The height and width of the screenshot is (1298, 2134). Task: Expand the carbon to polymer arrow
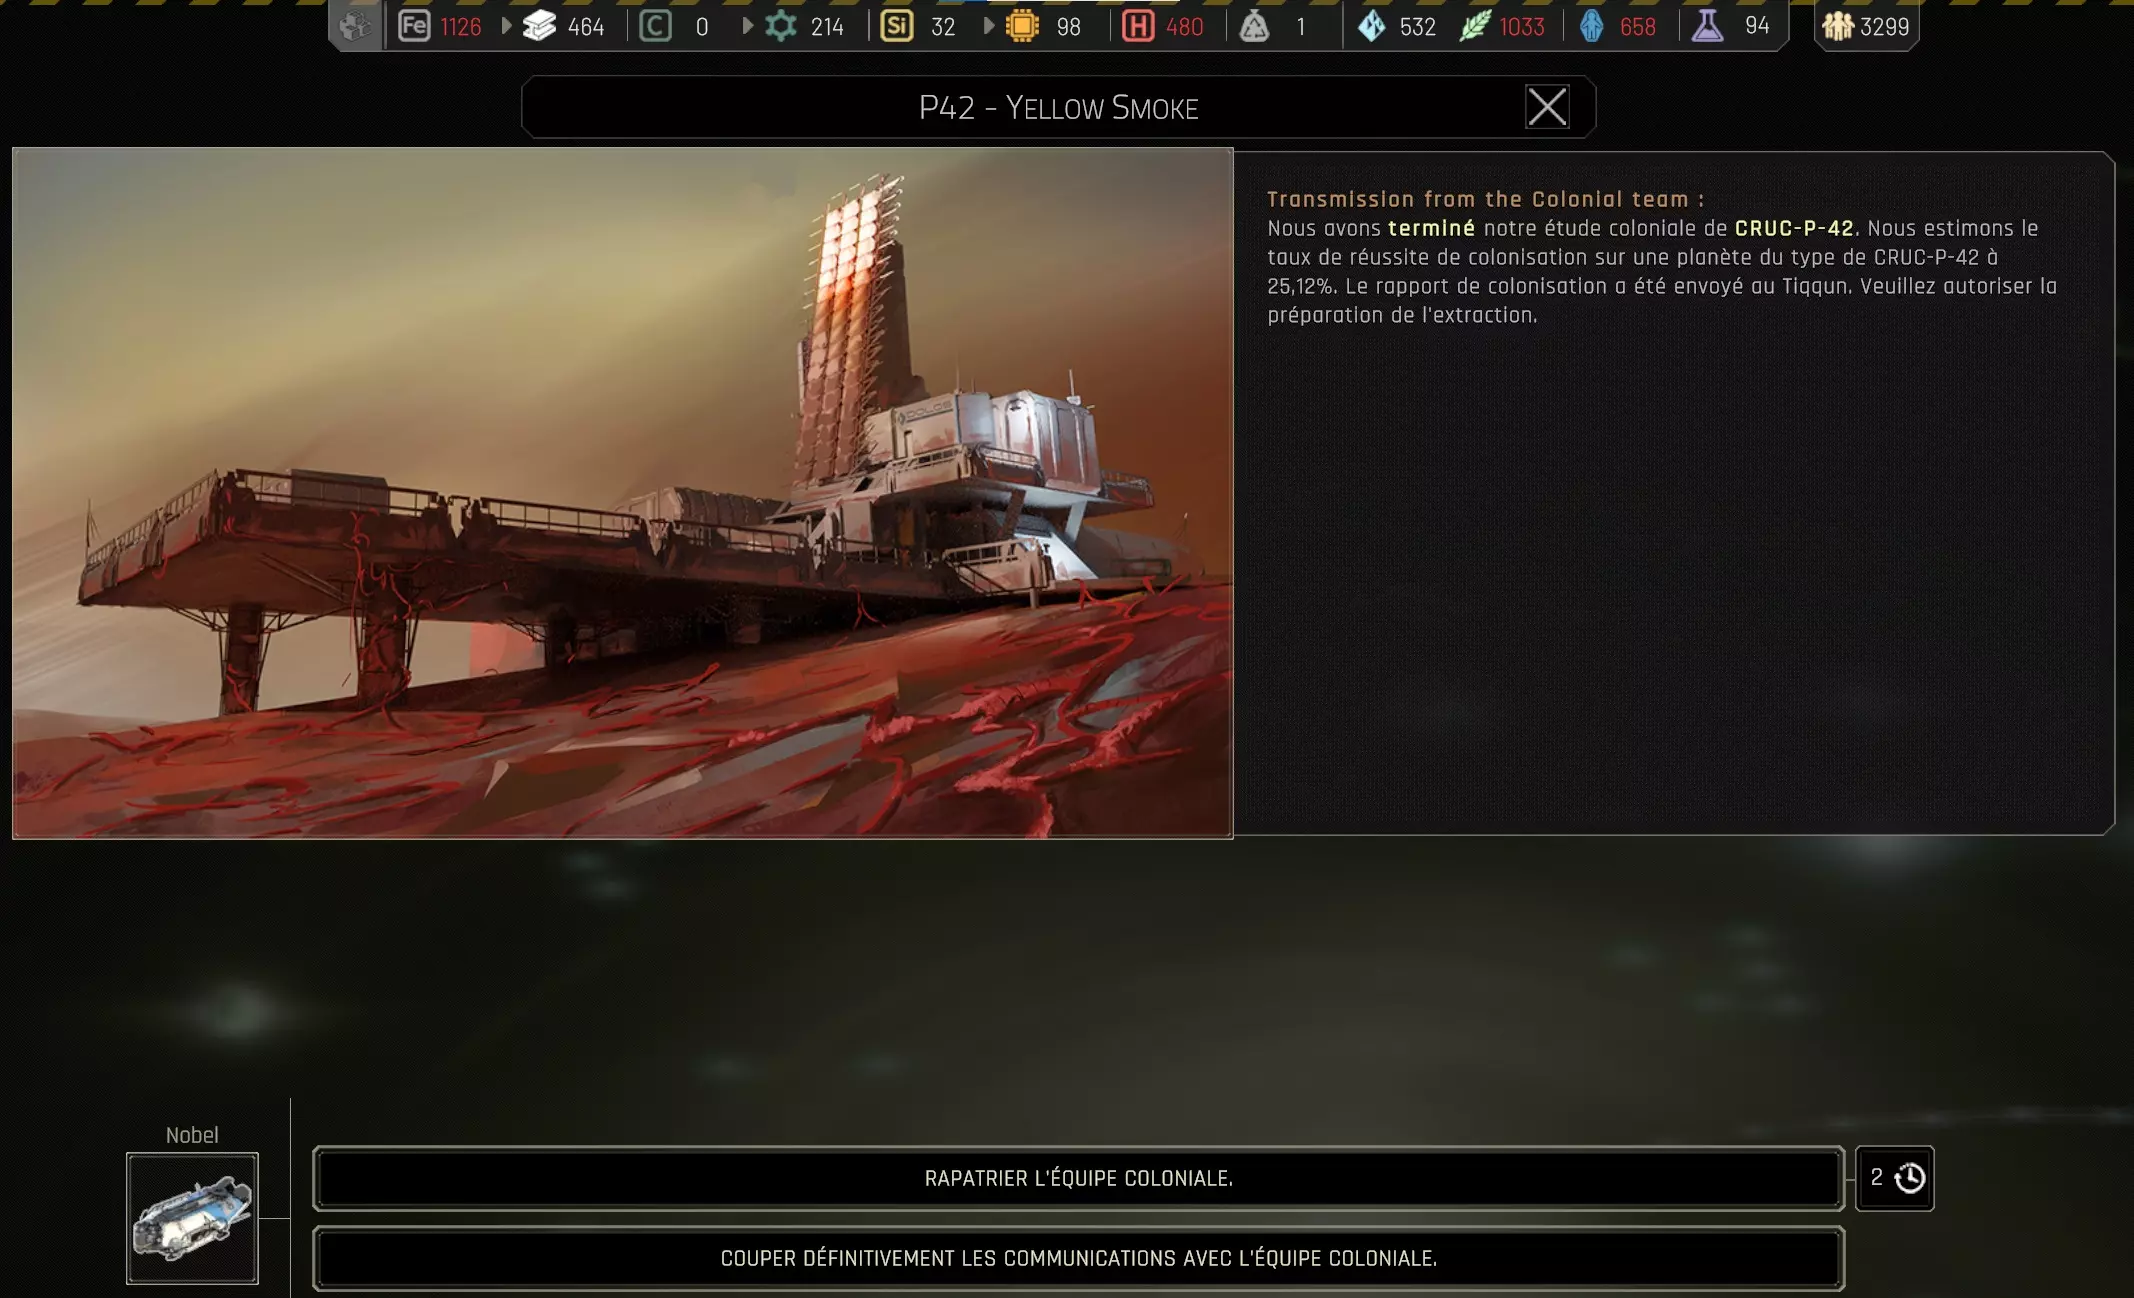tap(747, 26)
